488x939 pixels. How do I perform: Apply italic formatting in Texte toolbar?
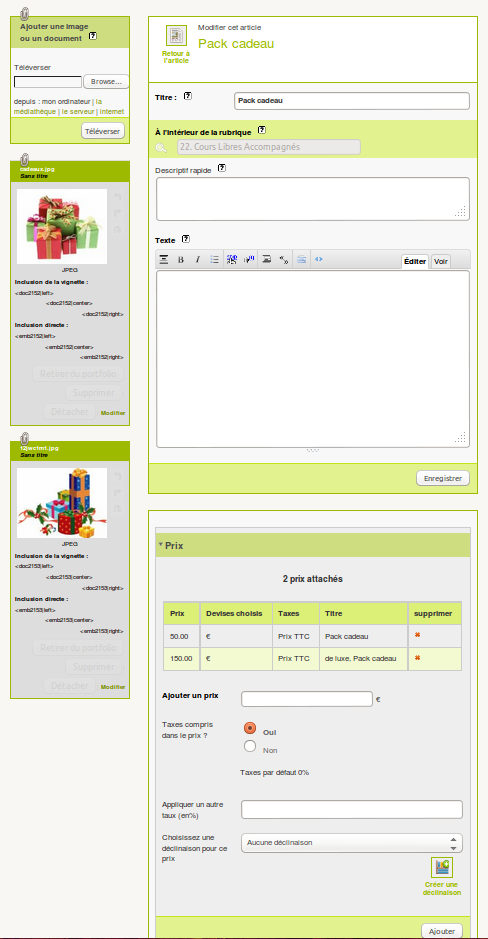pyautogui.click(x=197, y=259)
